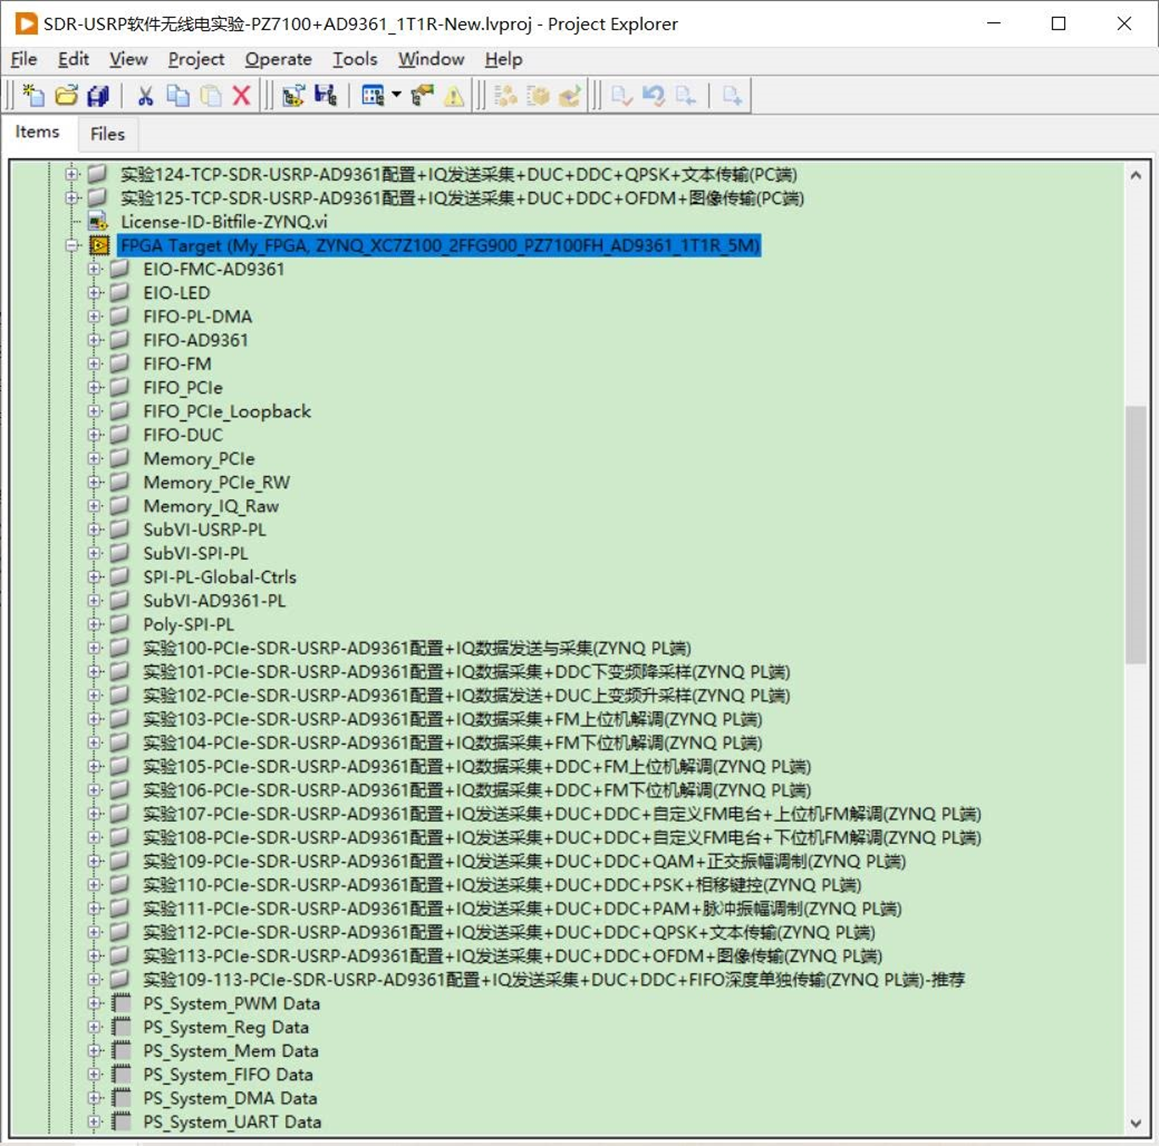The width and height of the screenshot is (1159, 1146).
Task: Open the Window menu
Action: pyautogui.click(x=431, y=59)
